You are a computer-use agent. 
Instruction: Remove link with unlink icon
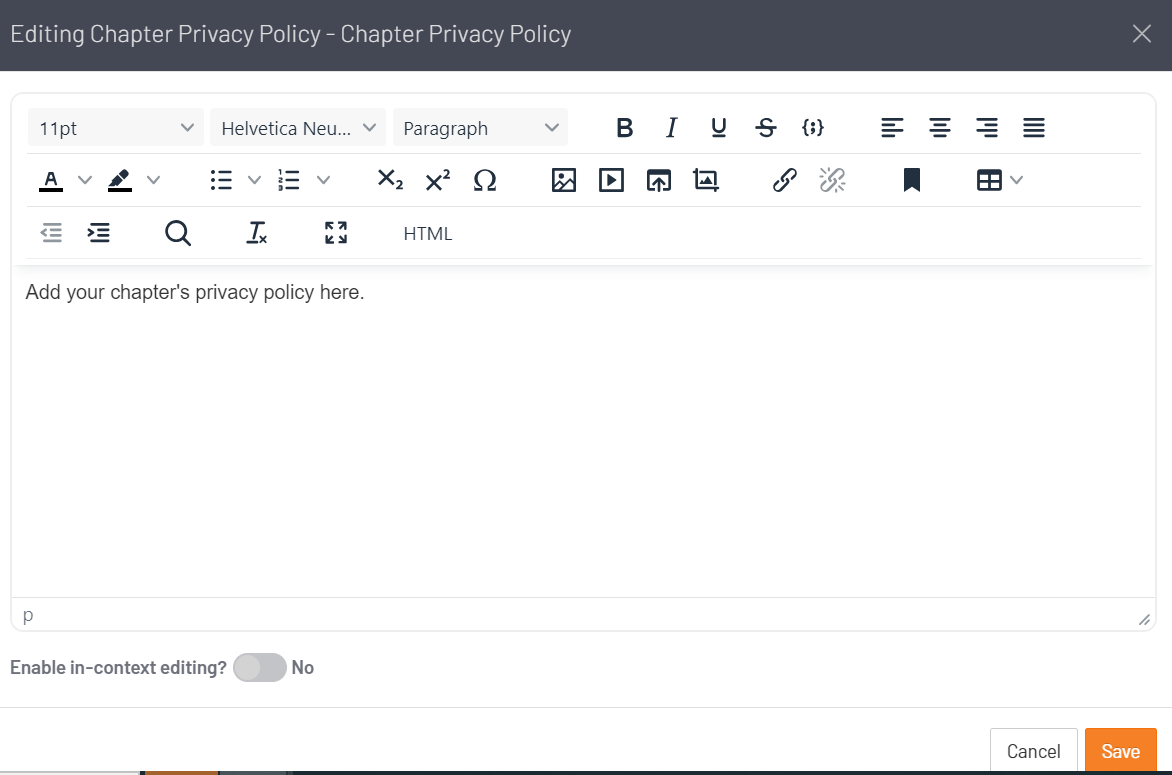point(832,180)
